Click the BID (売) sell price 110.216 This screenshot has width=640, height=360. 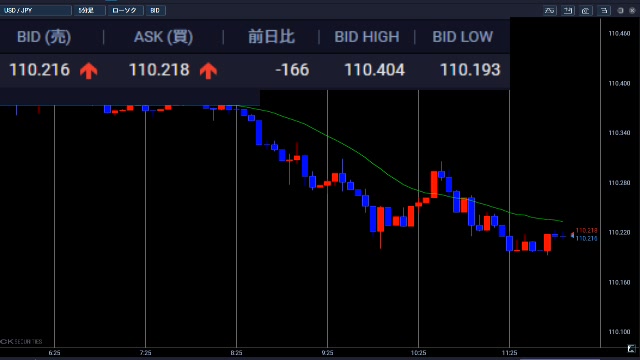click(x=40, y=70)
